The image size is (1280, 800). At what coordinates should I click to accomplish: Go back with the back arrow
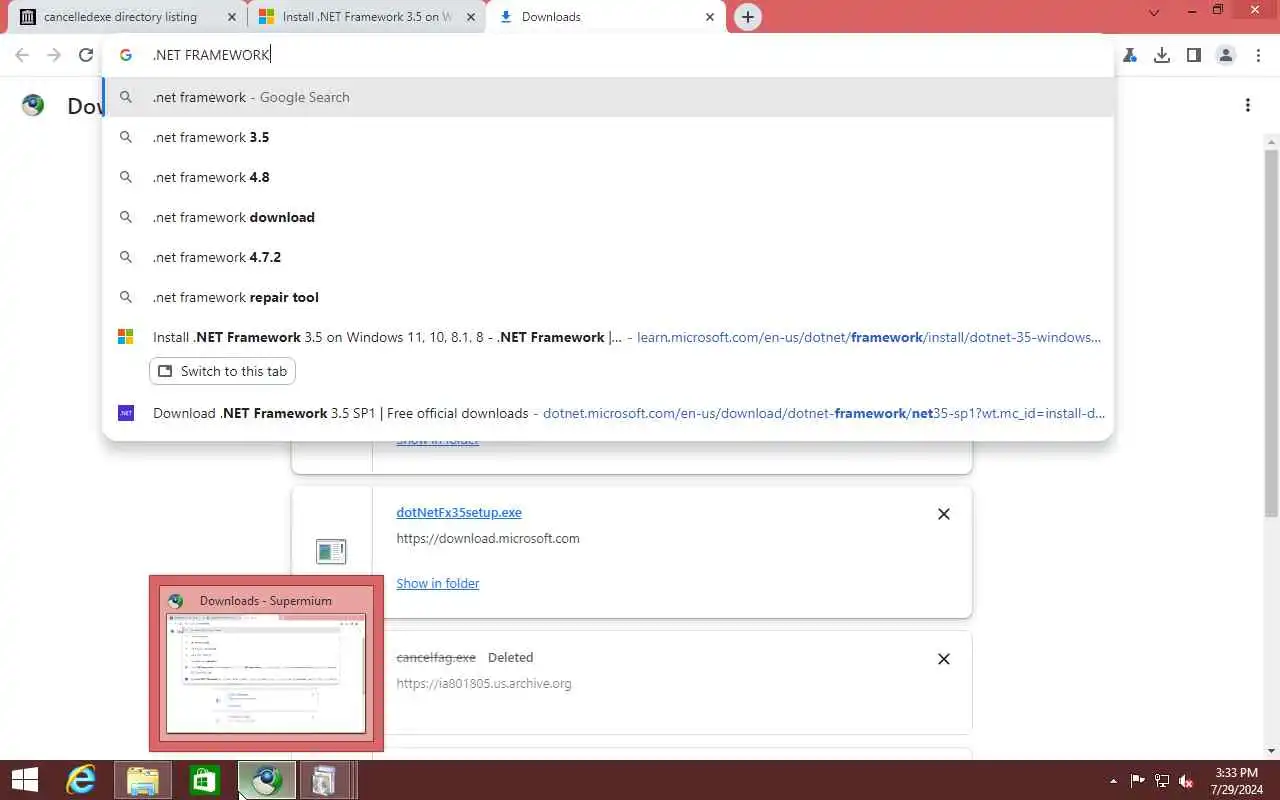22,55
